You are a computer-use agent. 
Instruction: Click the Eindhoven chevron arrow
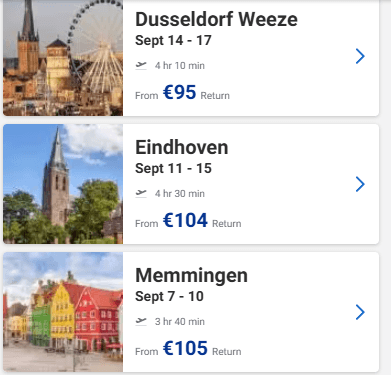360,184
